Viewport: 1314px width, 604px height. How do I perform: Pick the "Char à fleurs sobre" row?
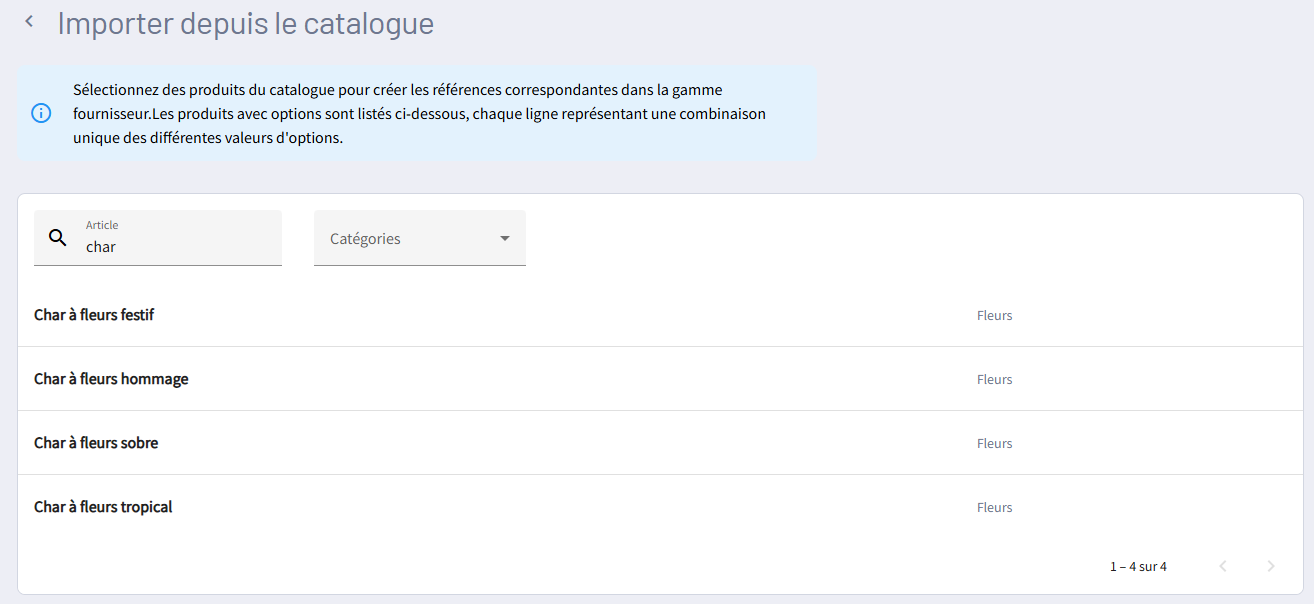coord(96,443)
